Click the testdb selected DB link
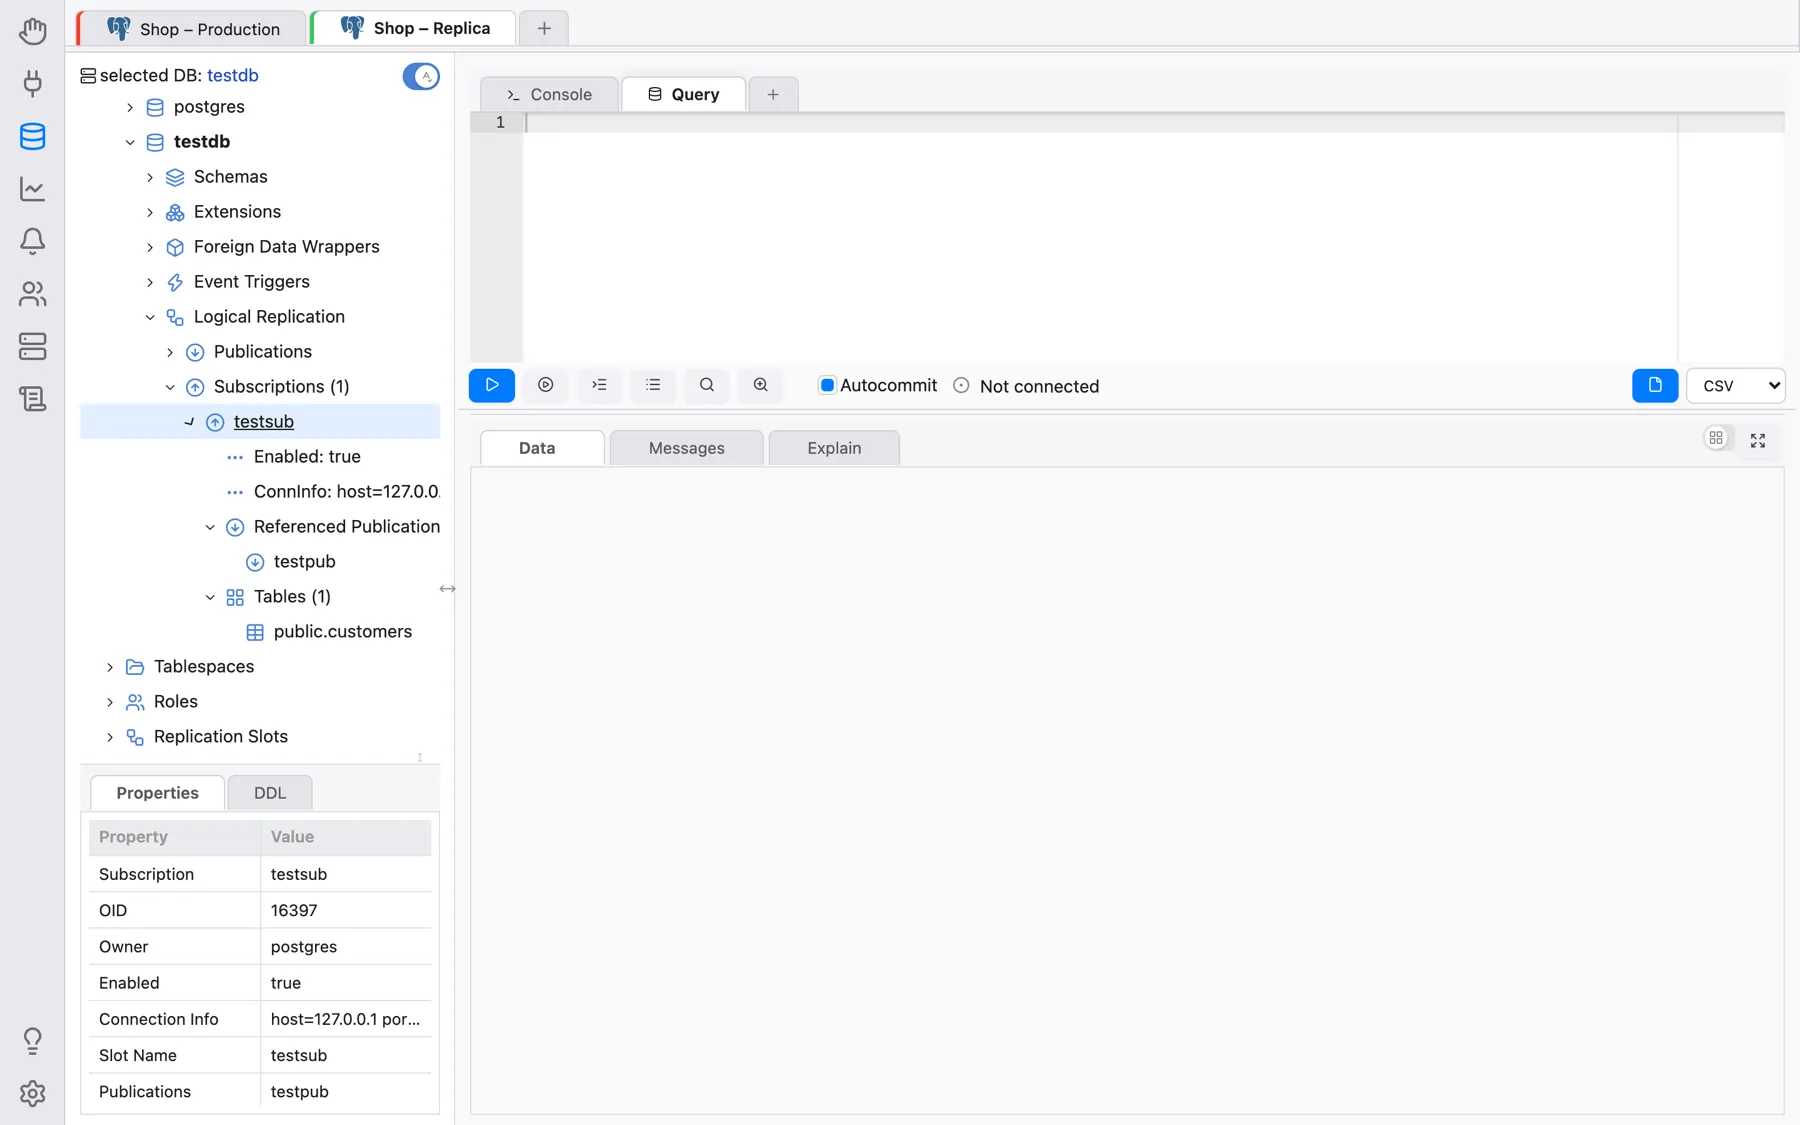This screenshot has width=1800, height=1125. tap(233, 75)
